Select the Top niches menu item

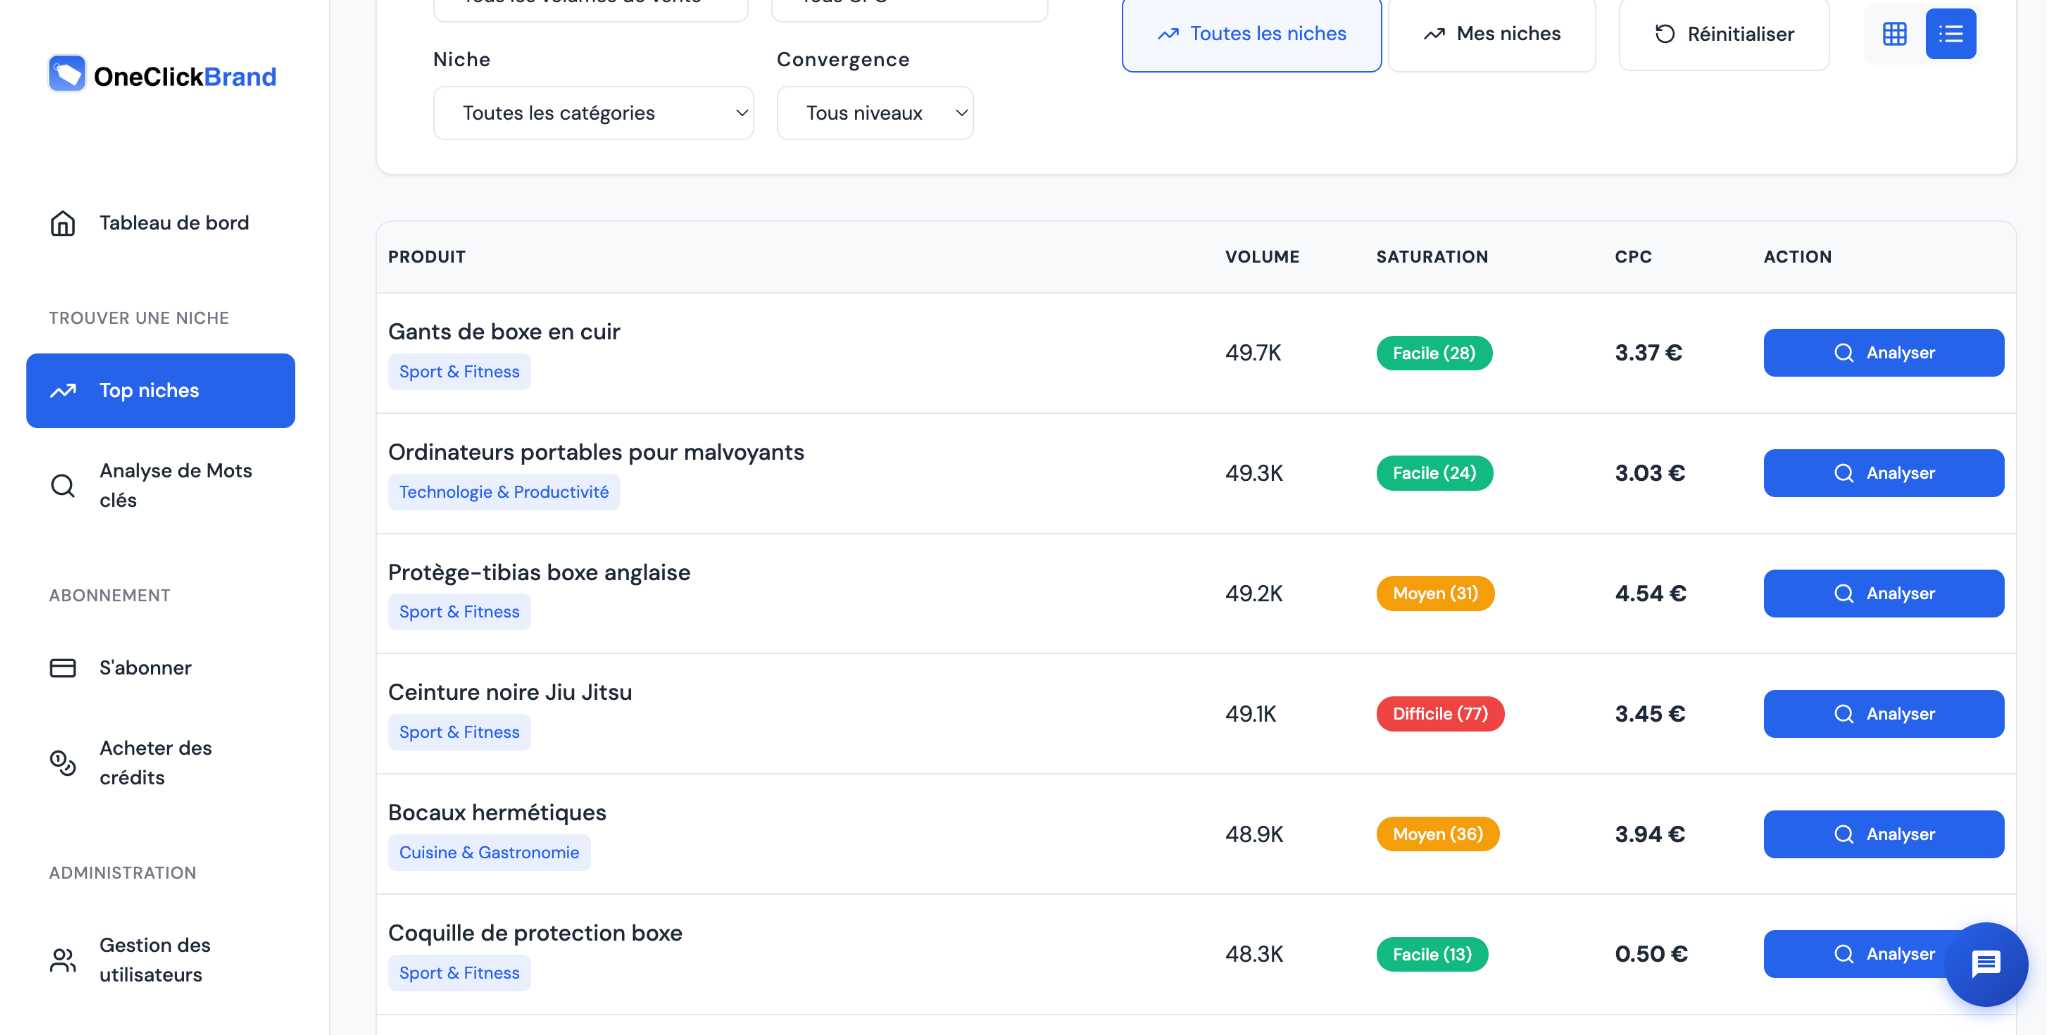(x=160, y=390)
